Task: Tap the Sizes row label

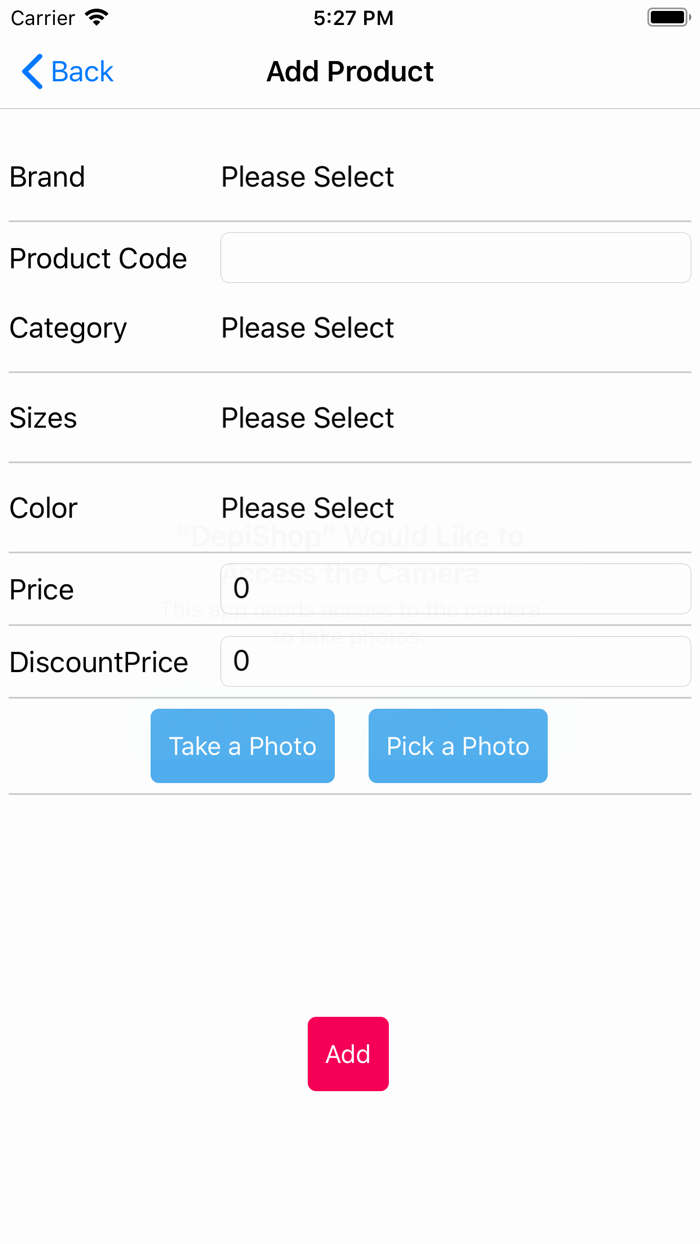Action: click(x=43, y=418)
